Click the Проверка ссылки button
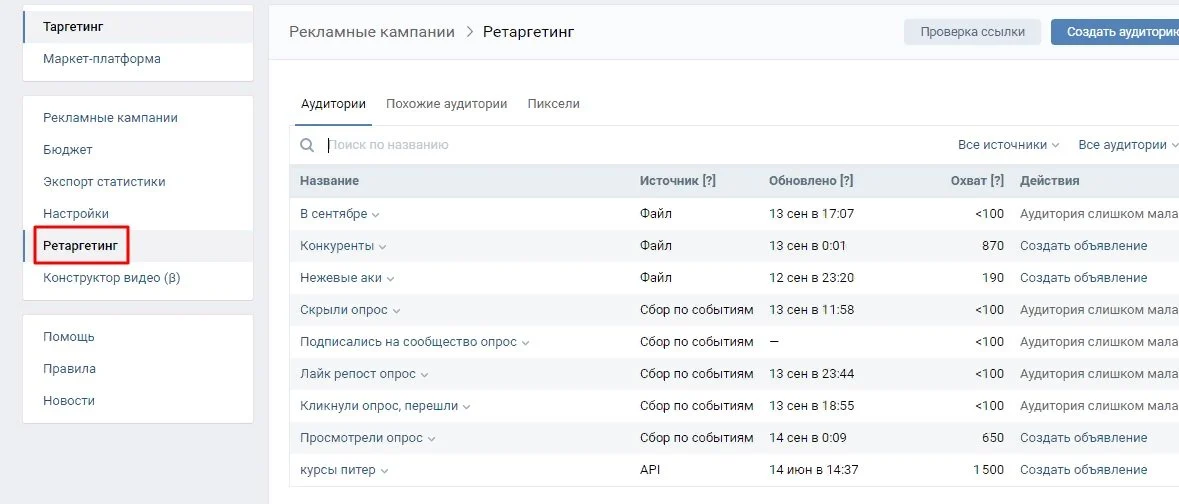The image size is (1179, 504). click(972, 32)
